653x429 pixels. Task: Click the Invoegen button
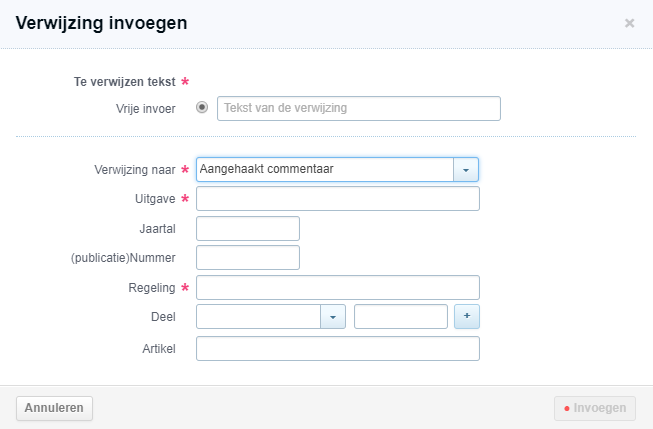click(595, 408)
